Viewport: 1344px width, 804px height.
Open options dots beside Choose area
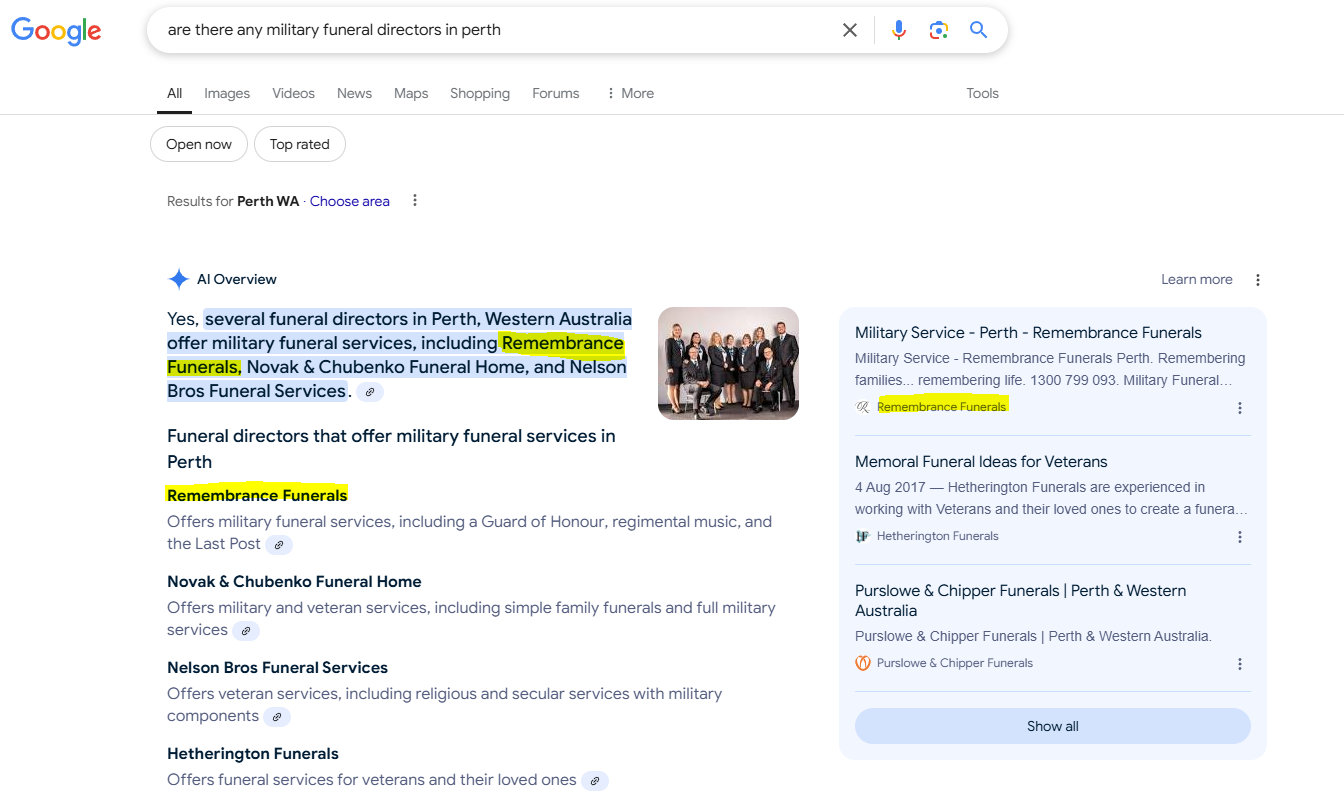(415, 201)
